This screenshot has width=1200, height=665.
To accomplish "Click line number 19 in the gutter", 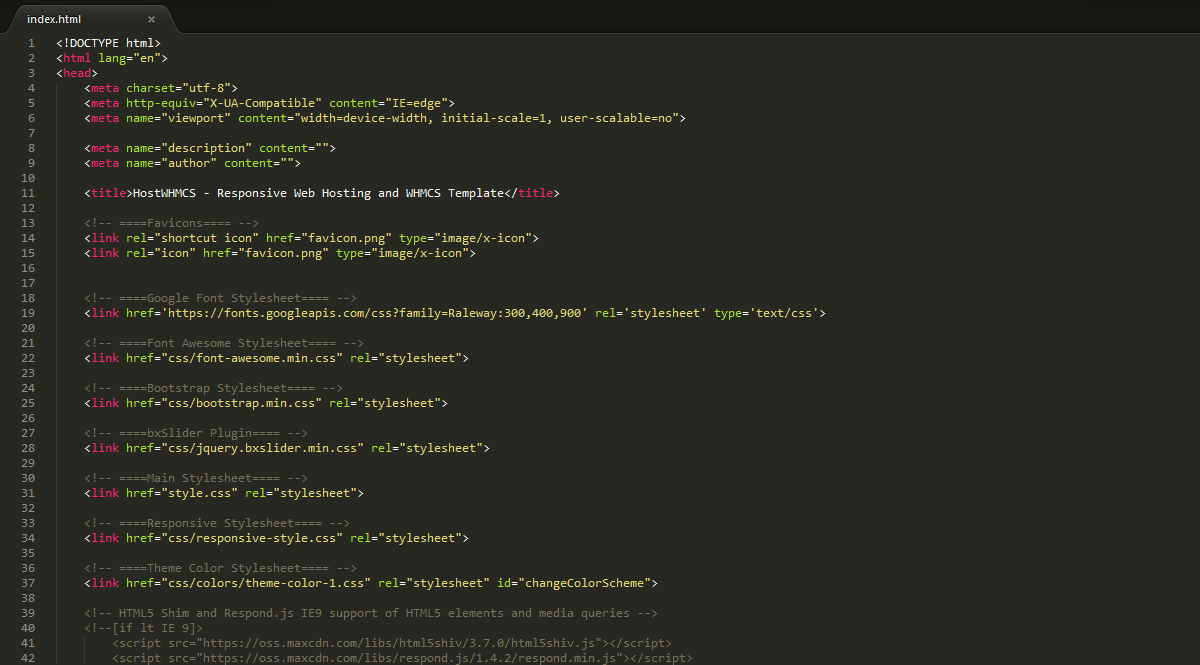I will (28, 313).
